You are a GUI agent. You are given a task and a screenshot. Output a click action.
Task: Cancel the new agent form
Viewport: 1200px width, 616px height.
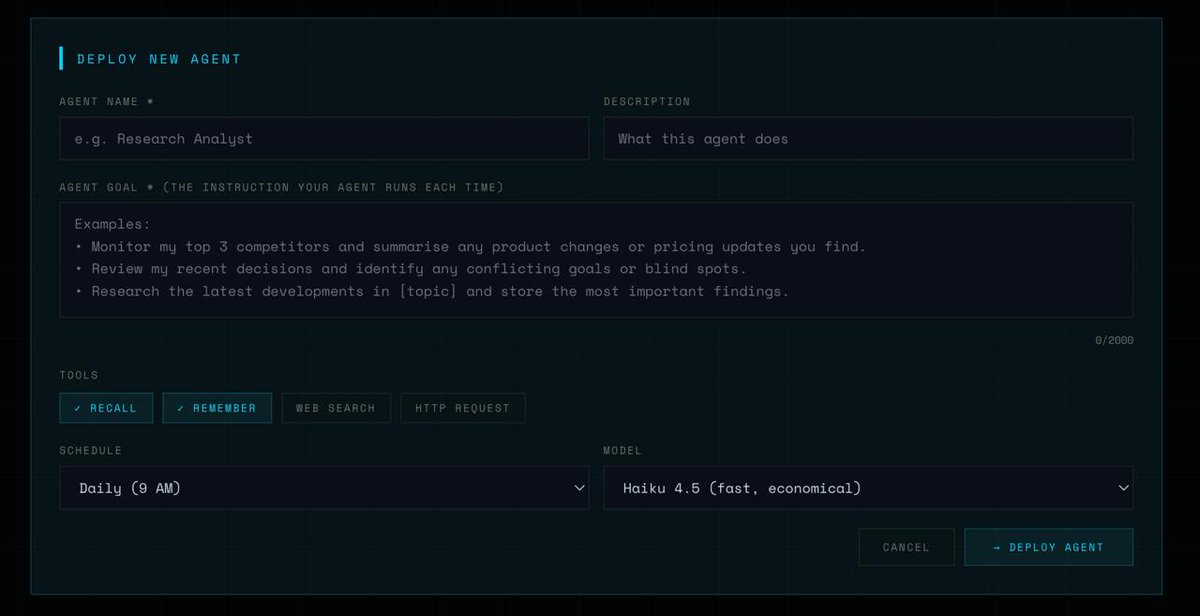pos(906,547)
